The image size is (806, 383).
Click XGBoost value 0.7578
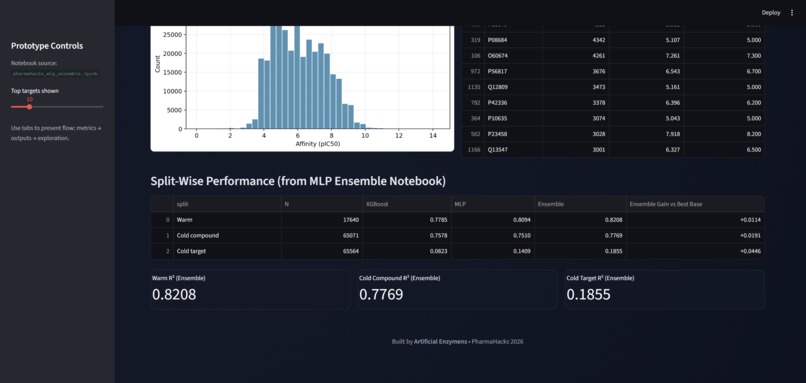[x=407, y=235]
